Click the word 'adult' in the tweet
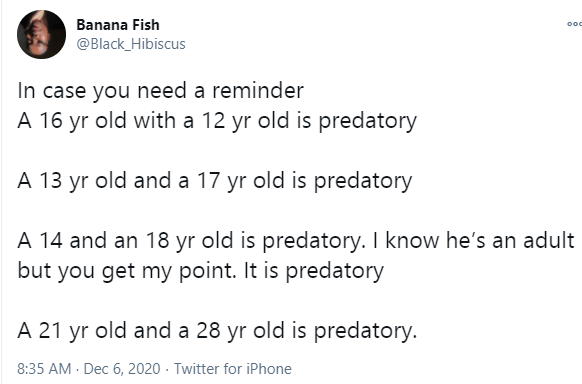 point(549,240)
